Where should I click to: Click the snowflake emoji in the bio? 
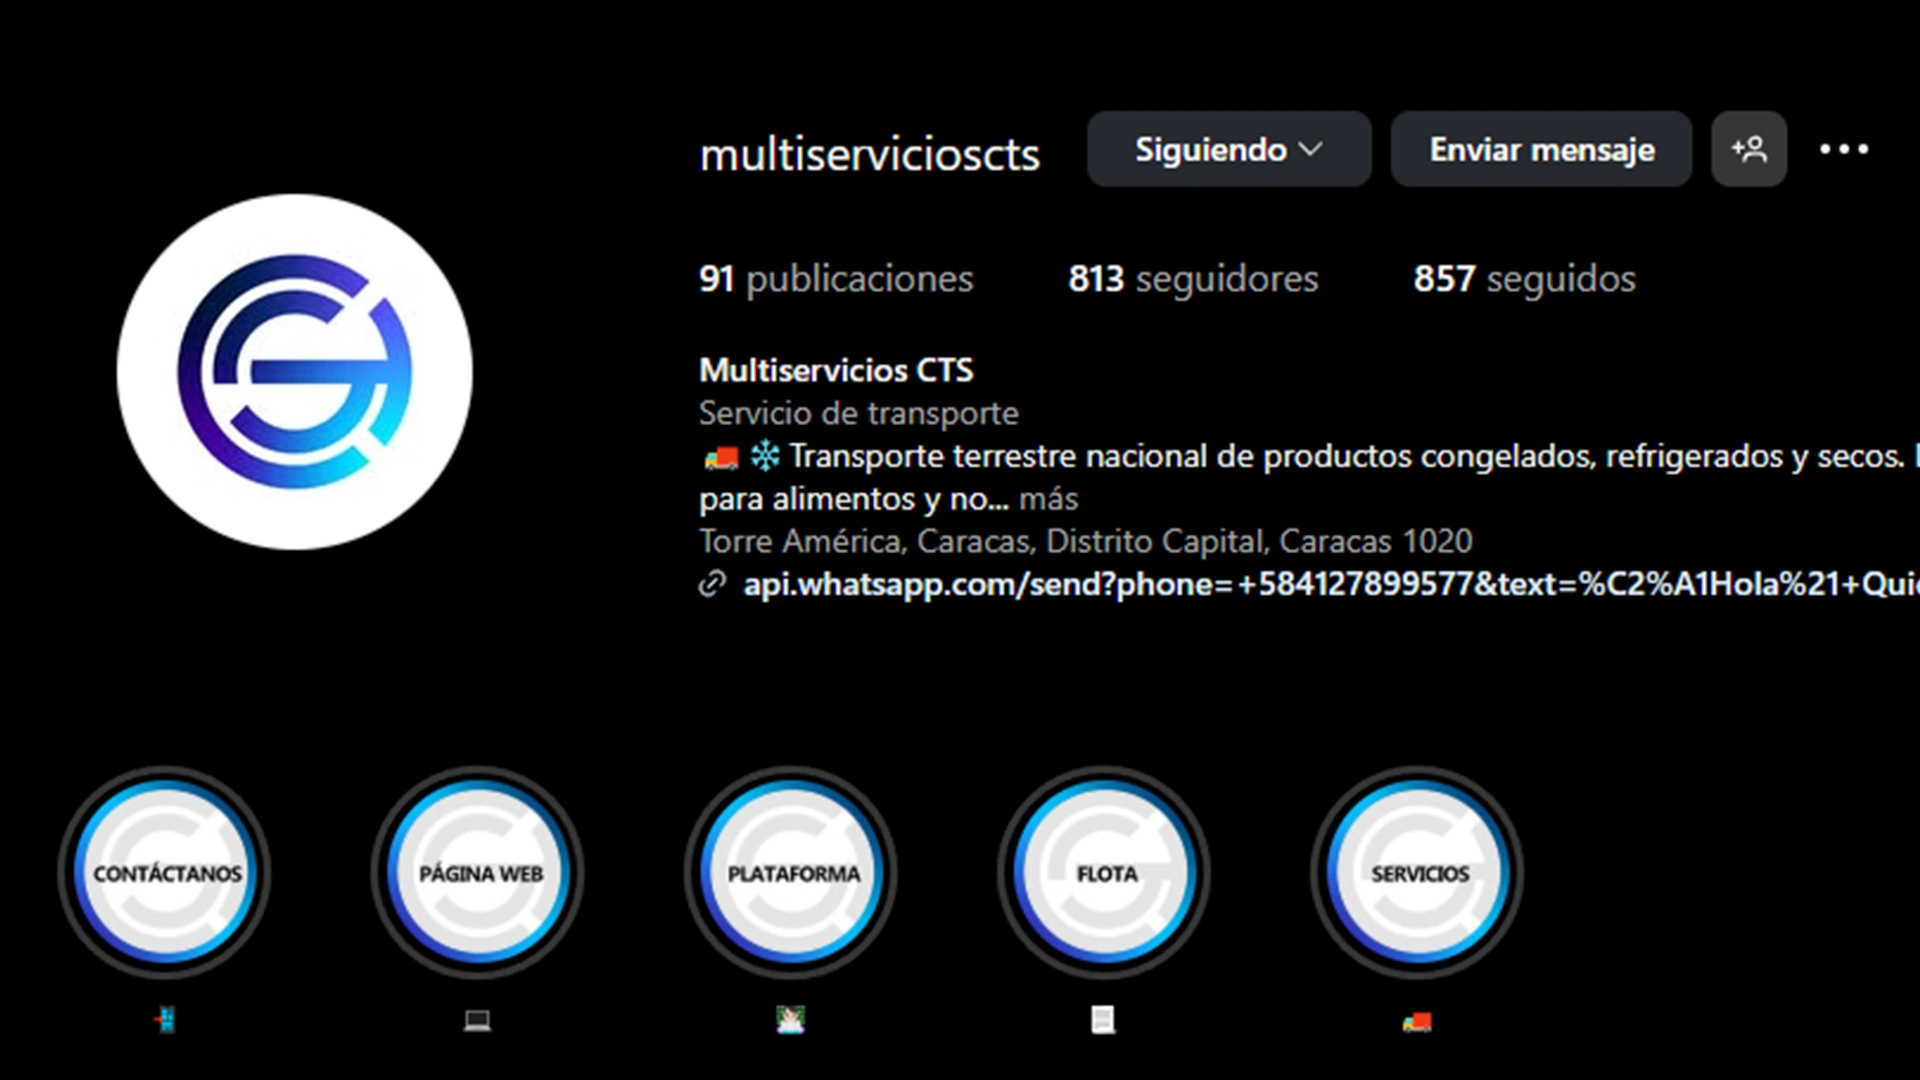tap(765, 457)
